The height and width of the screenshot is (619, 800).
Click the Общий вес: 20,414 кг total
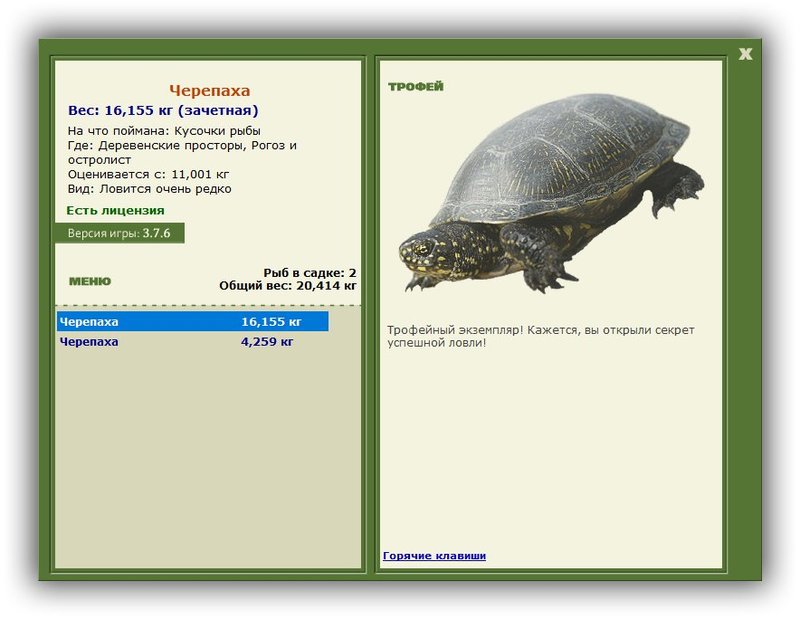click(288, 286)
